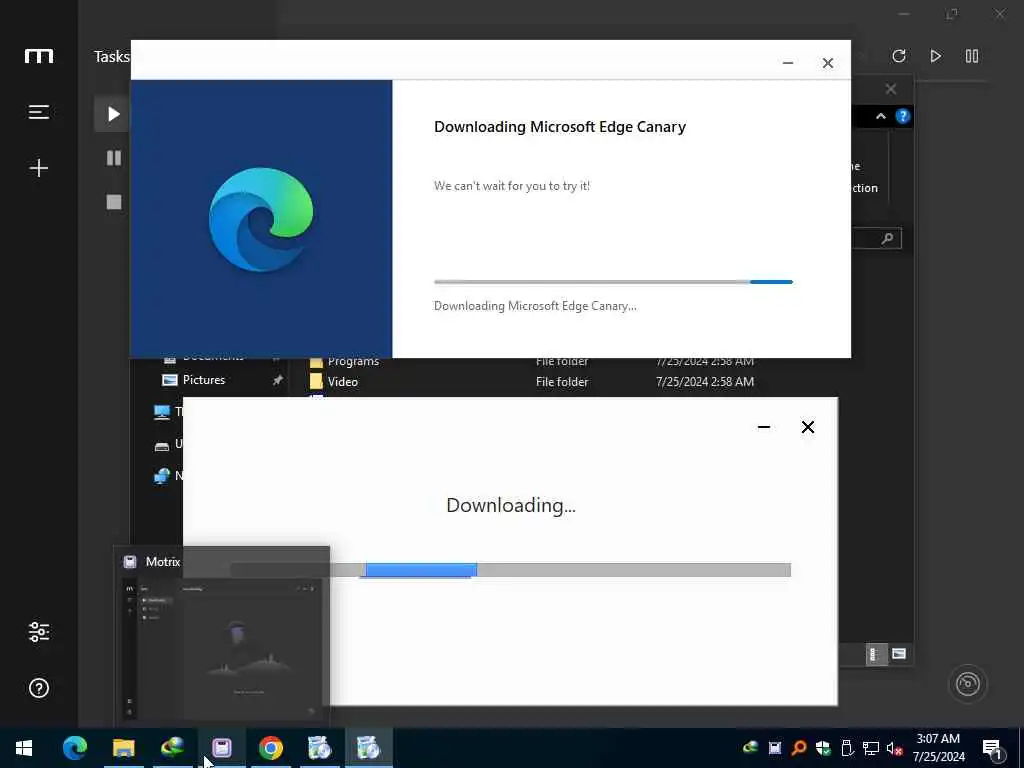The height and width of the screenshot is (768, 1024).
Task: Close the File Explorer window
Action: pyautogui.click(x=891, y=89)
